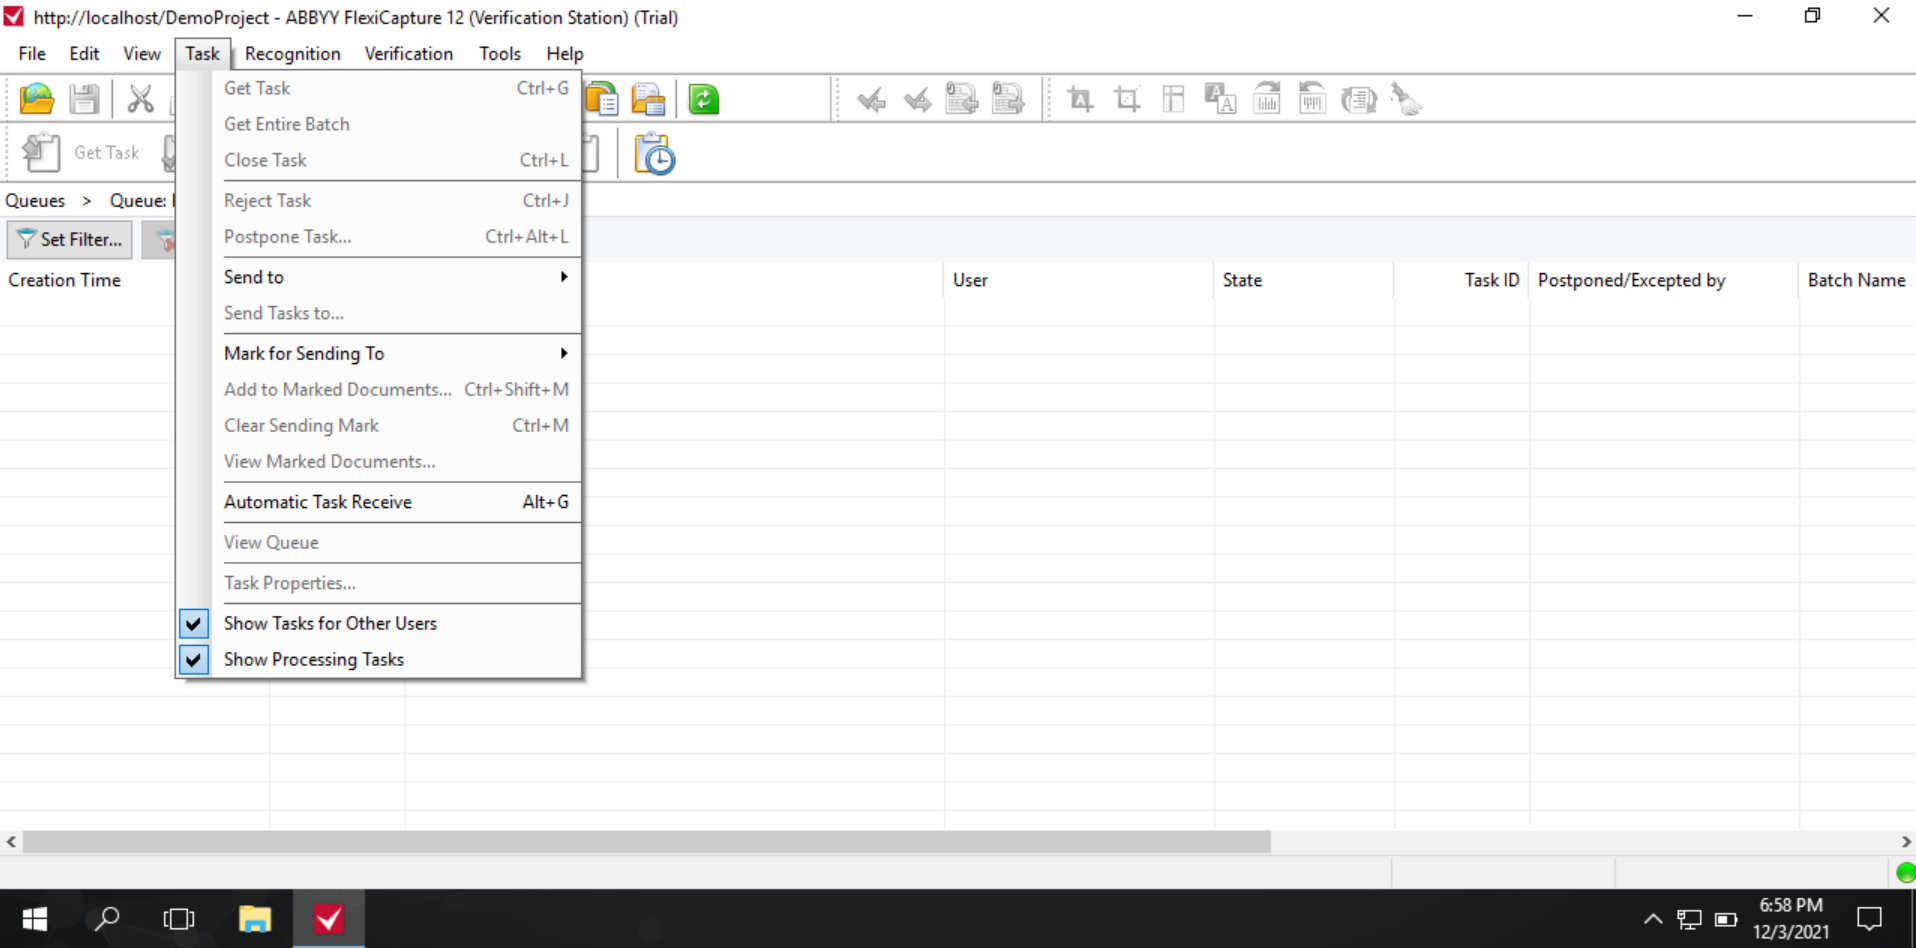Select Send Tasks to entry
1916x948 pixels.
(x=379, y=313)
